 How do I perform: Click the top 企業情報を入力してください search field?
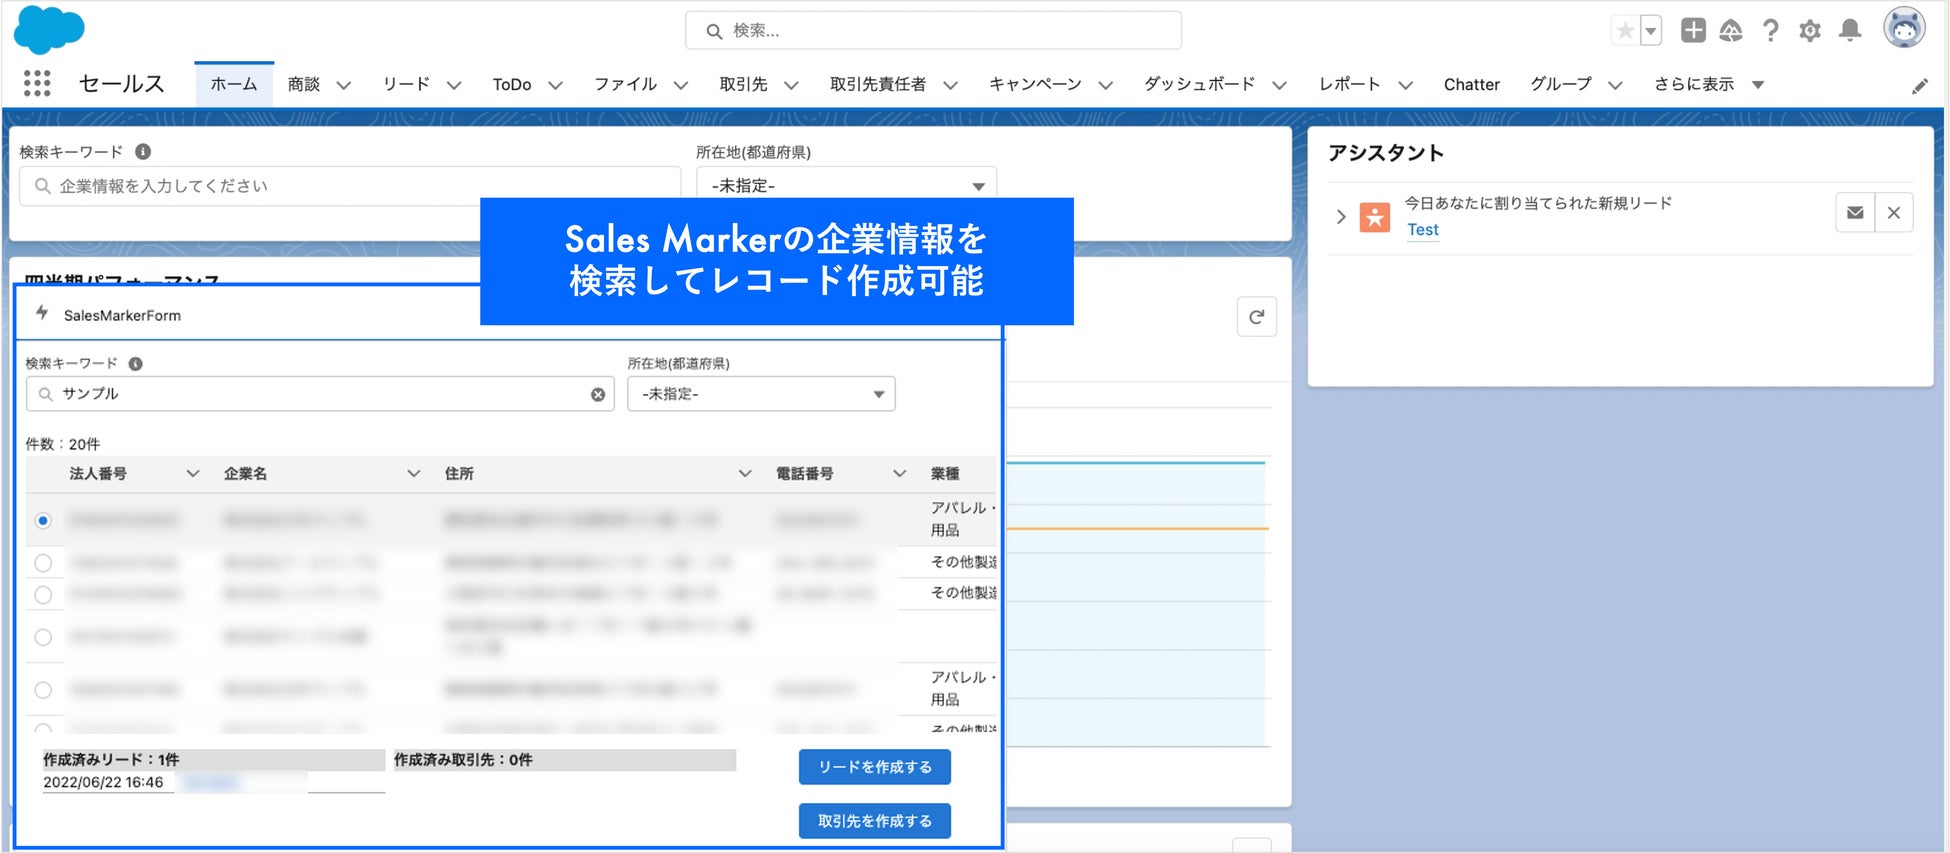(350, 186)
